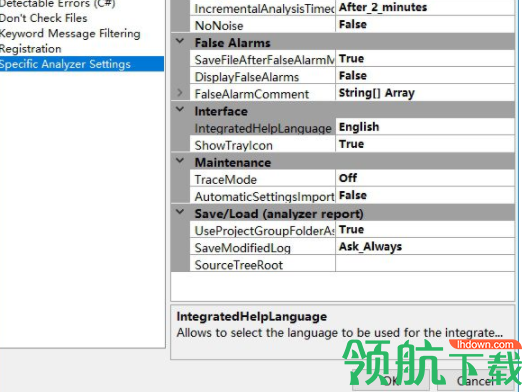Change AutomaticSettingsImport False value
Image resolution: width=522 pixels, height=392 pixels.
pos(425,195)
